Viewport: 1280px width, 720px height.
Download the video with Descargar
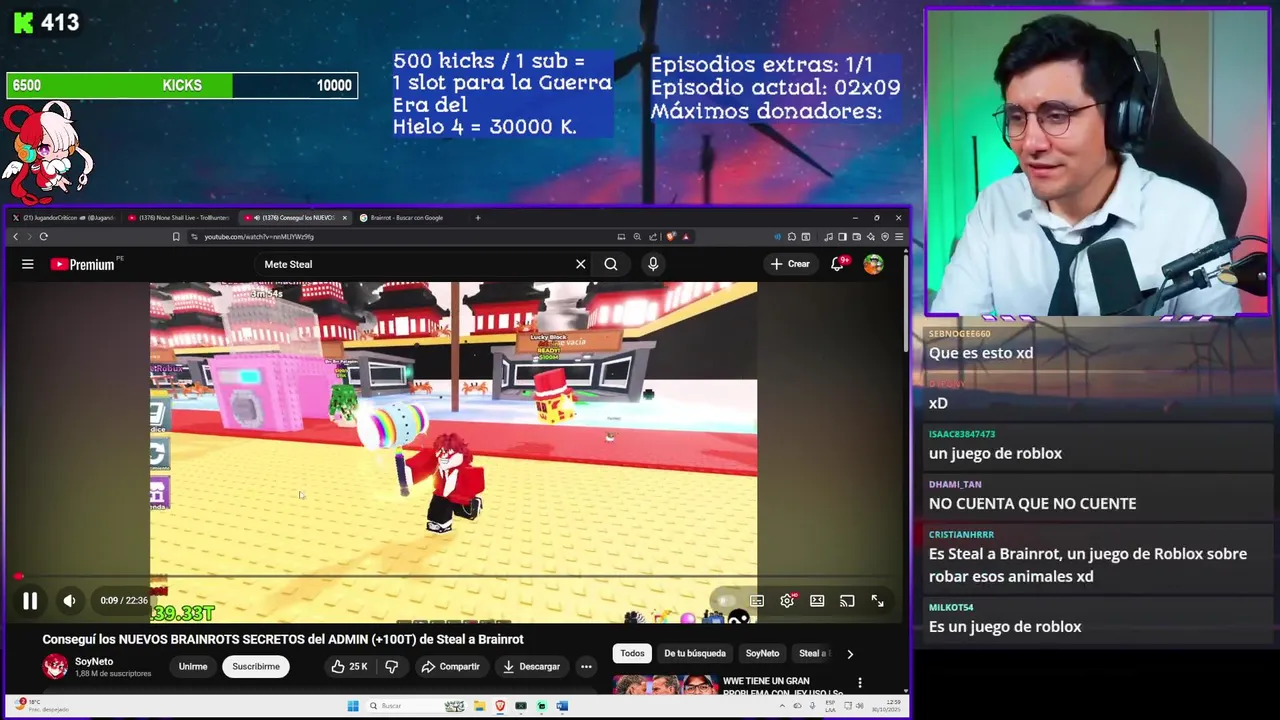point(531,666)
